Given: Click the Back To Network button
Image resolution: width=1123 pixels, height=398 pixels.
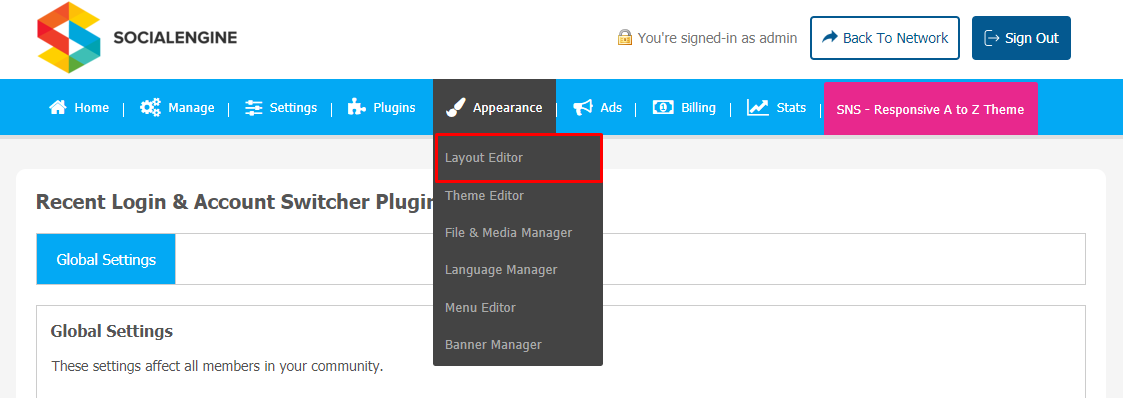Looking at the screenshot, I should 885,38.
